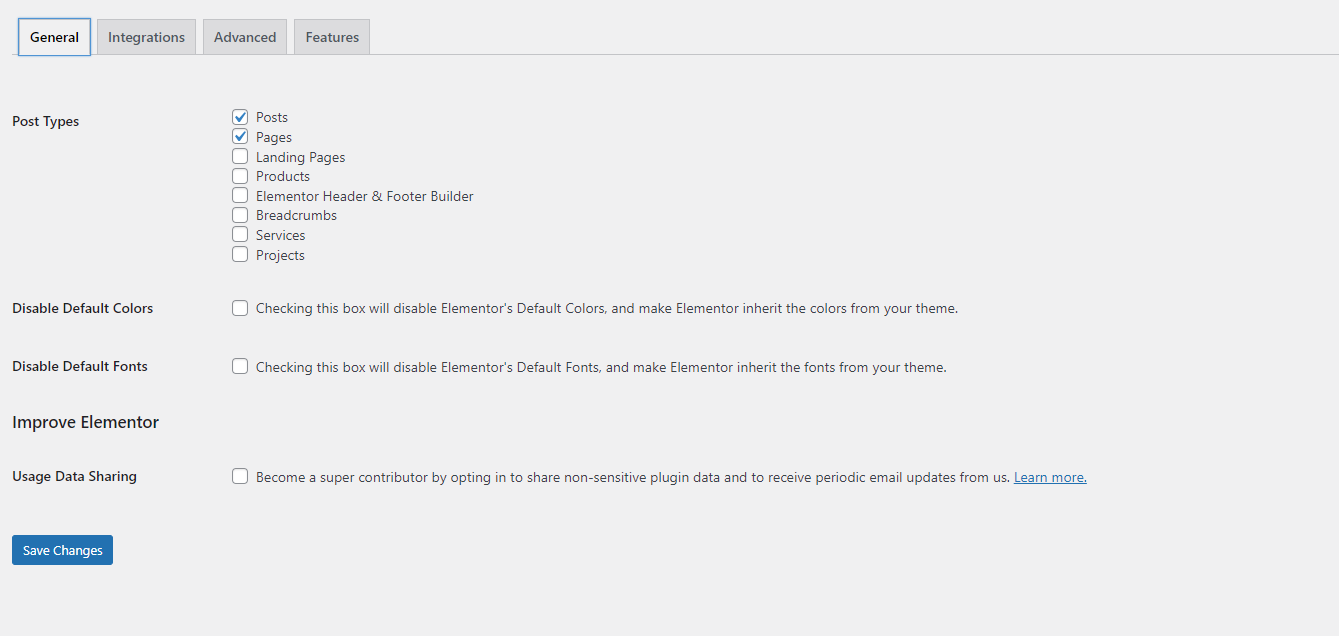
Task: Click the Post Types row label
Action: [46, 121]
